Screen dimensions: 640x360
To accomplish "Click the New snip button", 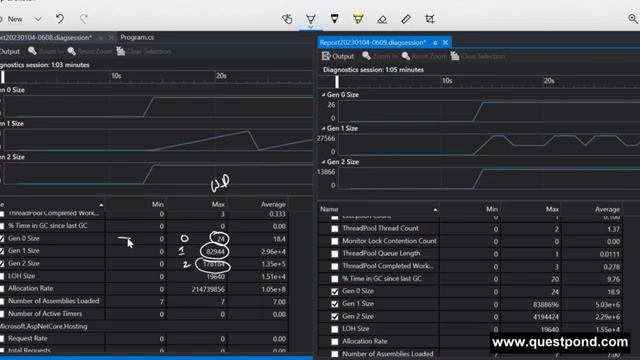I will click(11, 19).
